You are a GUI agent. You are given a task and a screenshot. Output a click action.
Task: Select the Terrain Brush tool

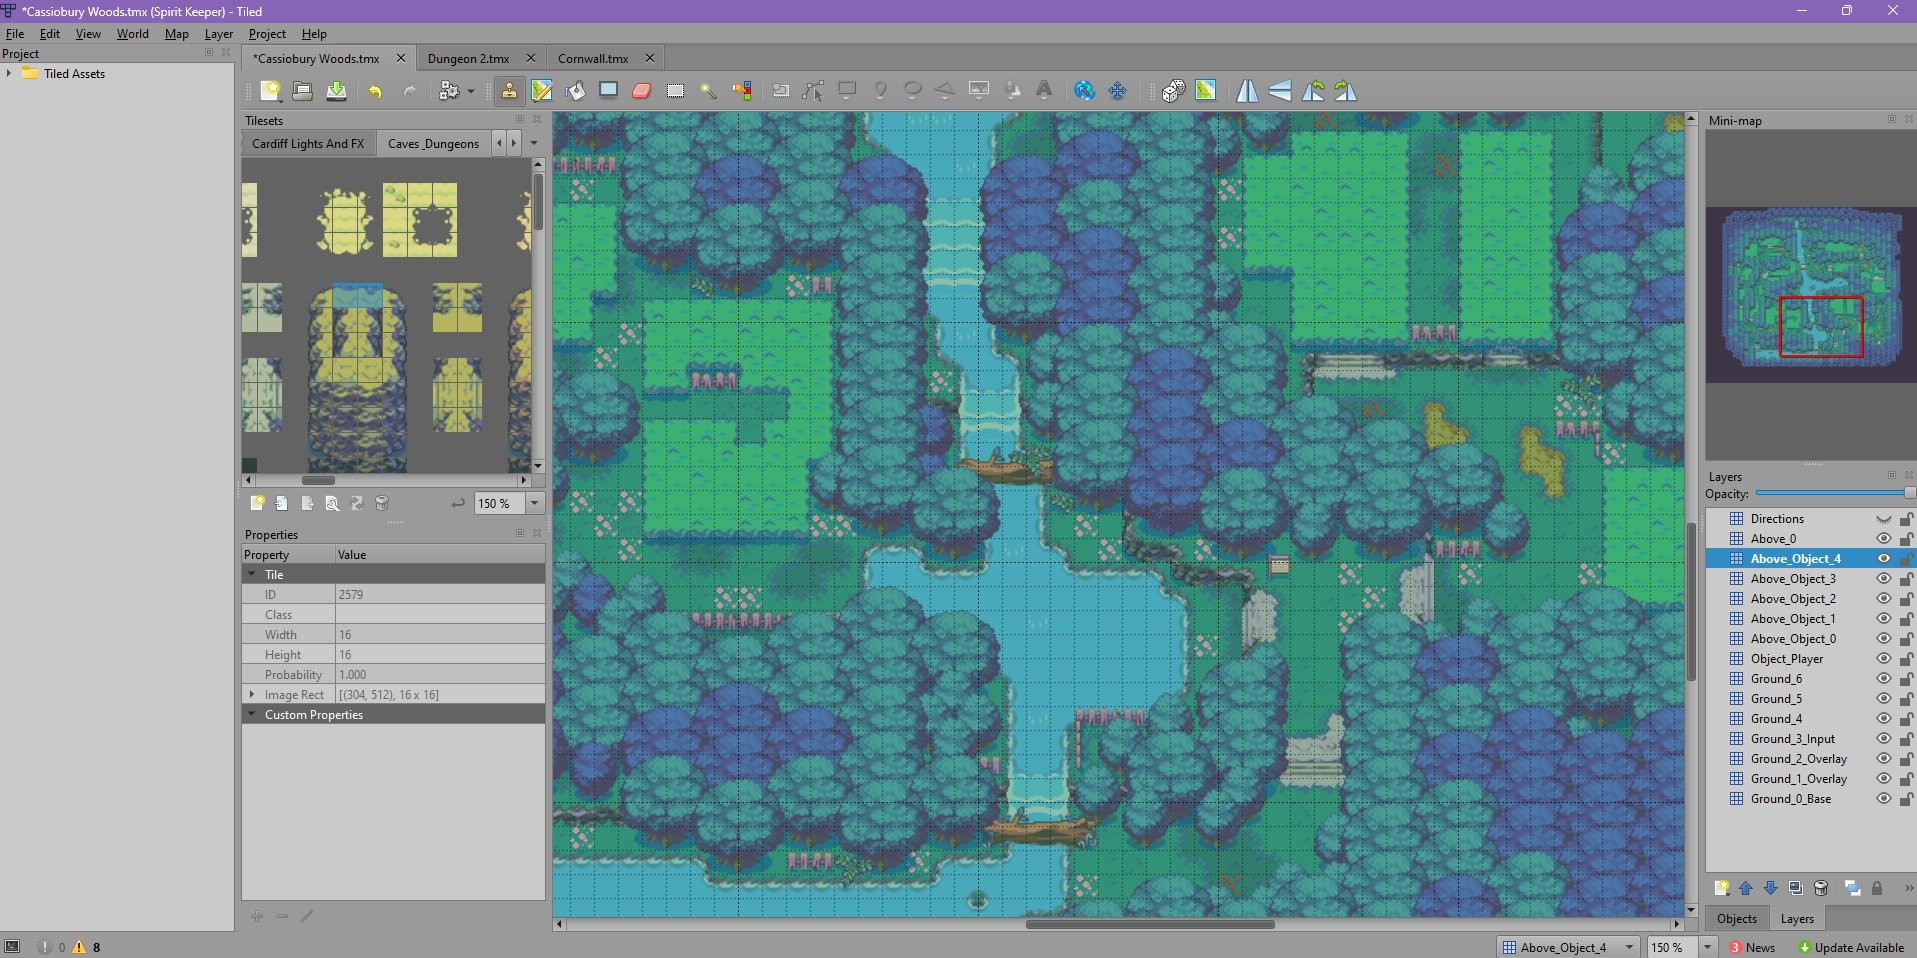[x=542, y=91]
